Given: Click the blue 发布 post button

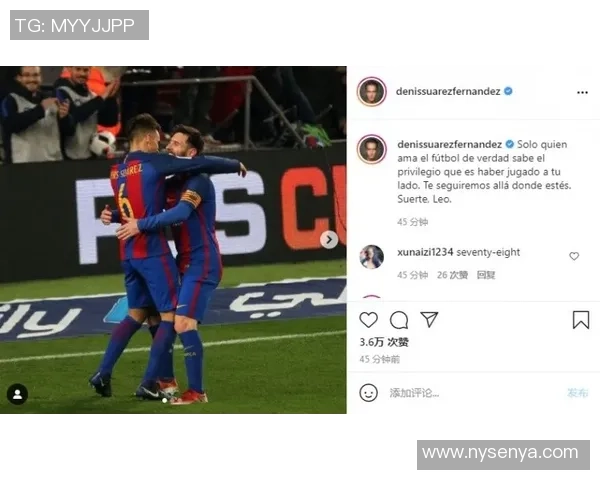Looking at the screenshot, I should [577, 393].
